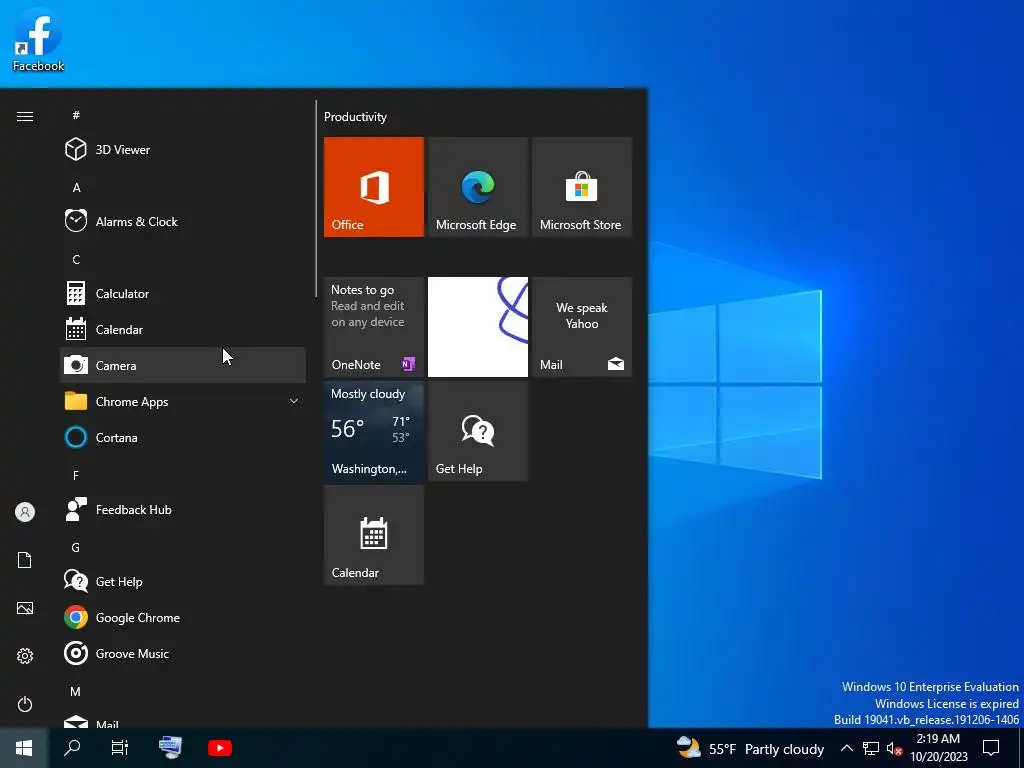Viewport: 1024px width, 768px height.
Task: Select the Facebook desktop shortcut
Action: coord(38,40)
